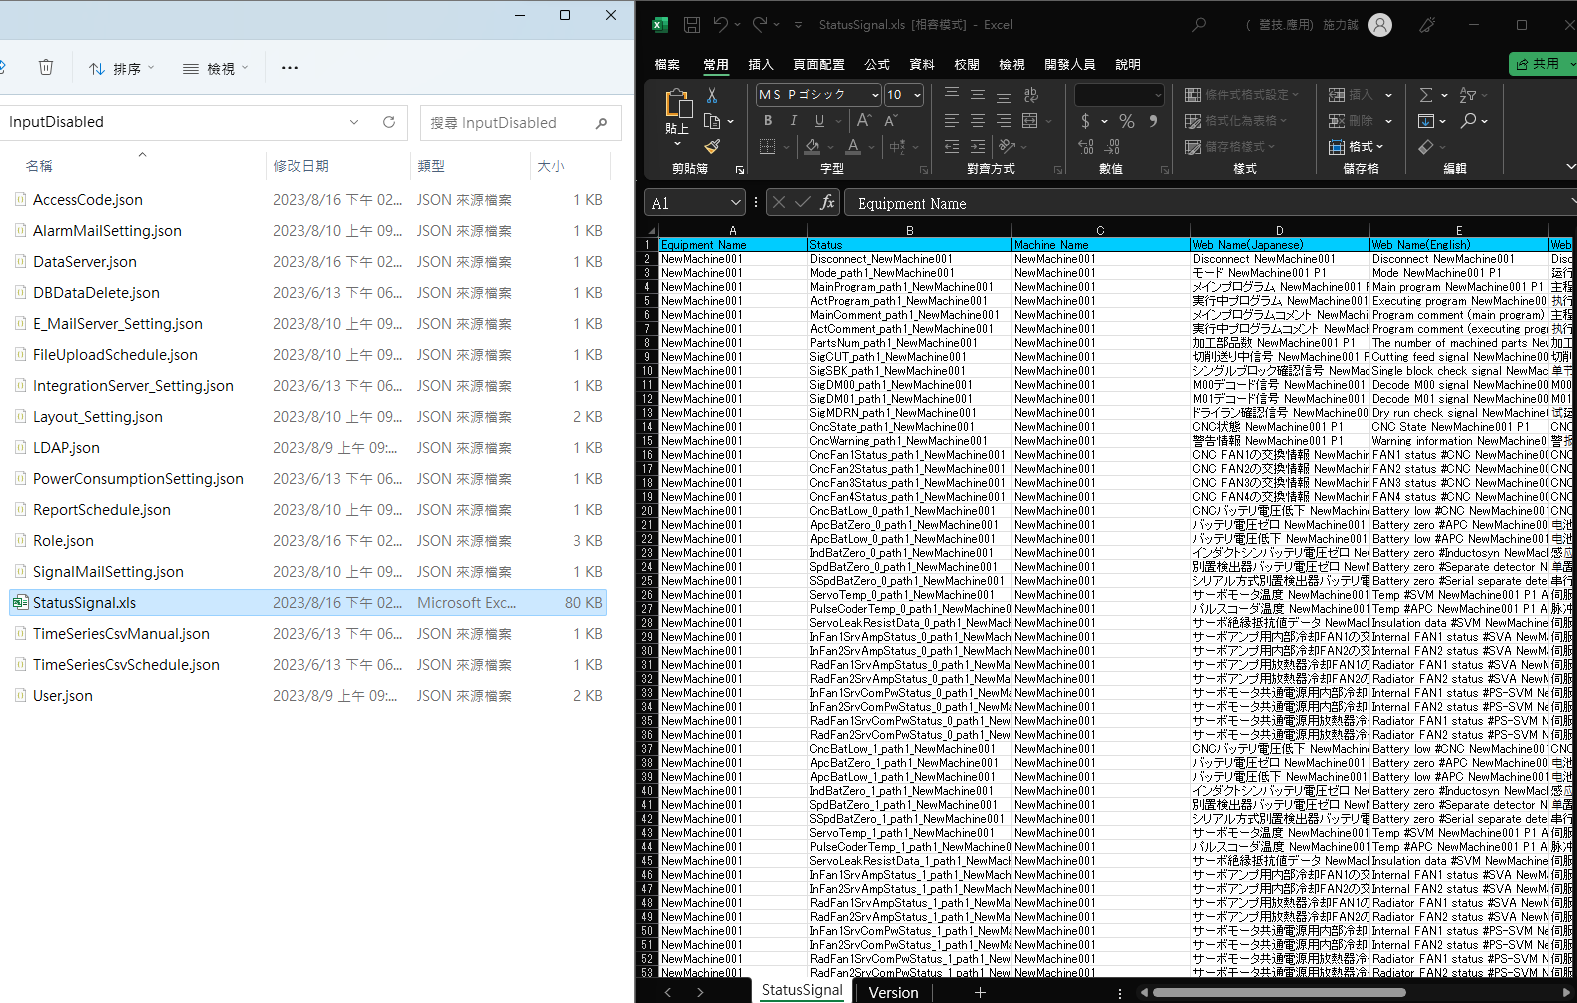
Task: Click the InputDisabled search box
Action: (521, 122)
